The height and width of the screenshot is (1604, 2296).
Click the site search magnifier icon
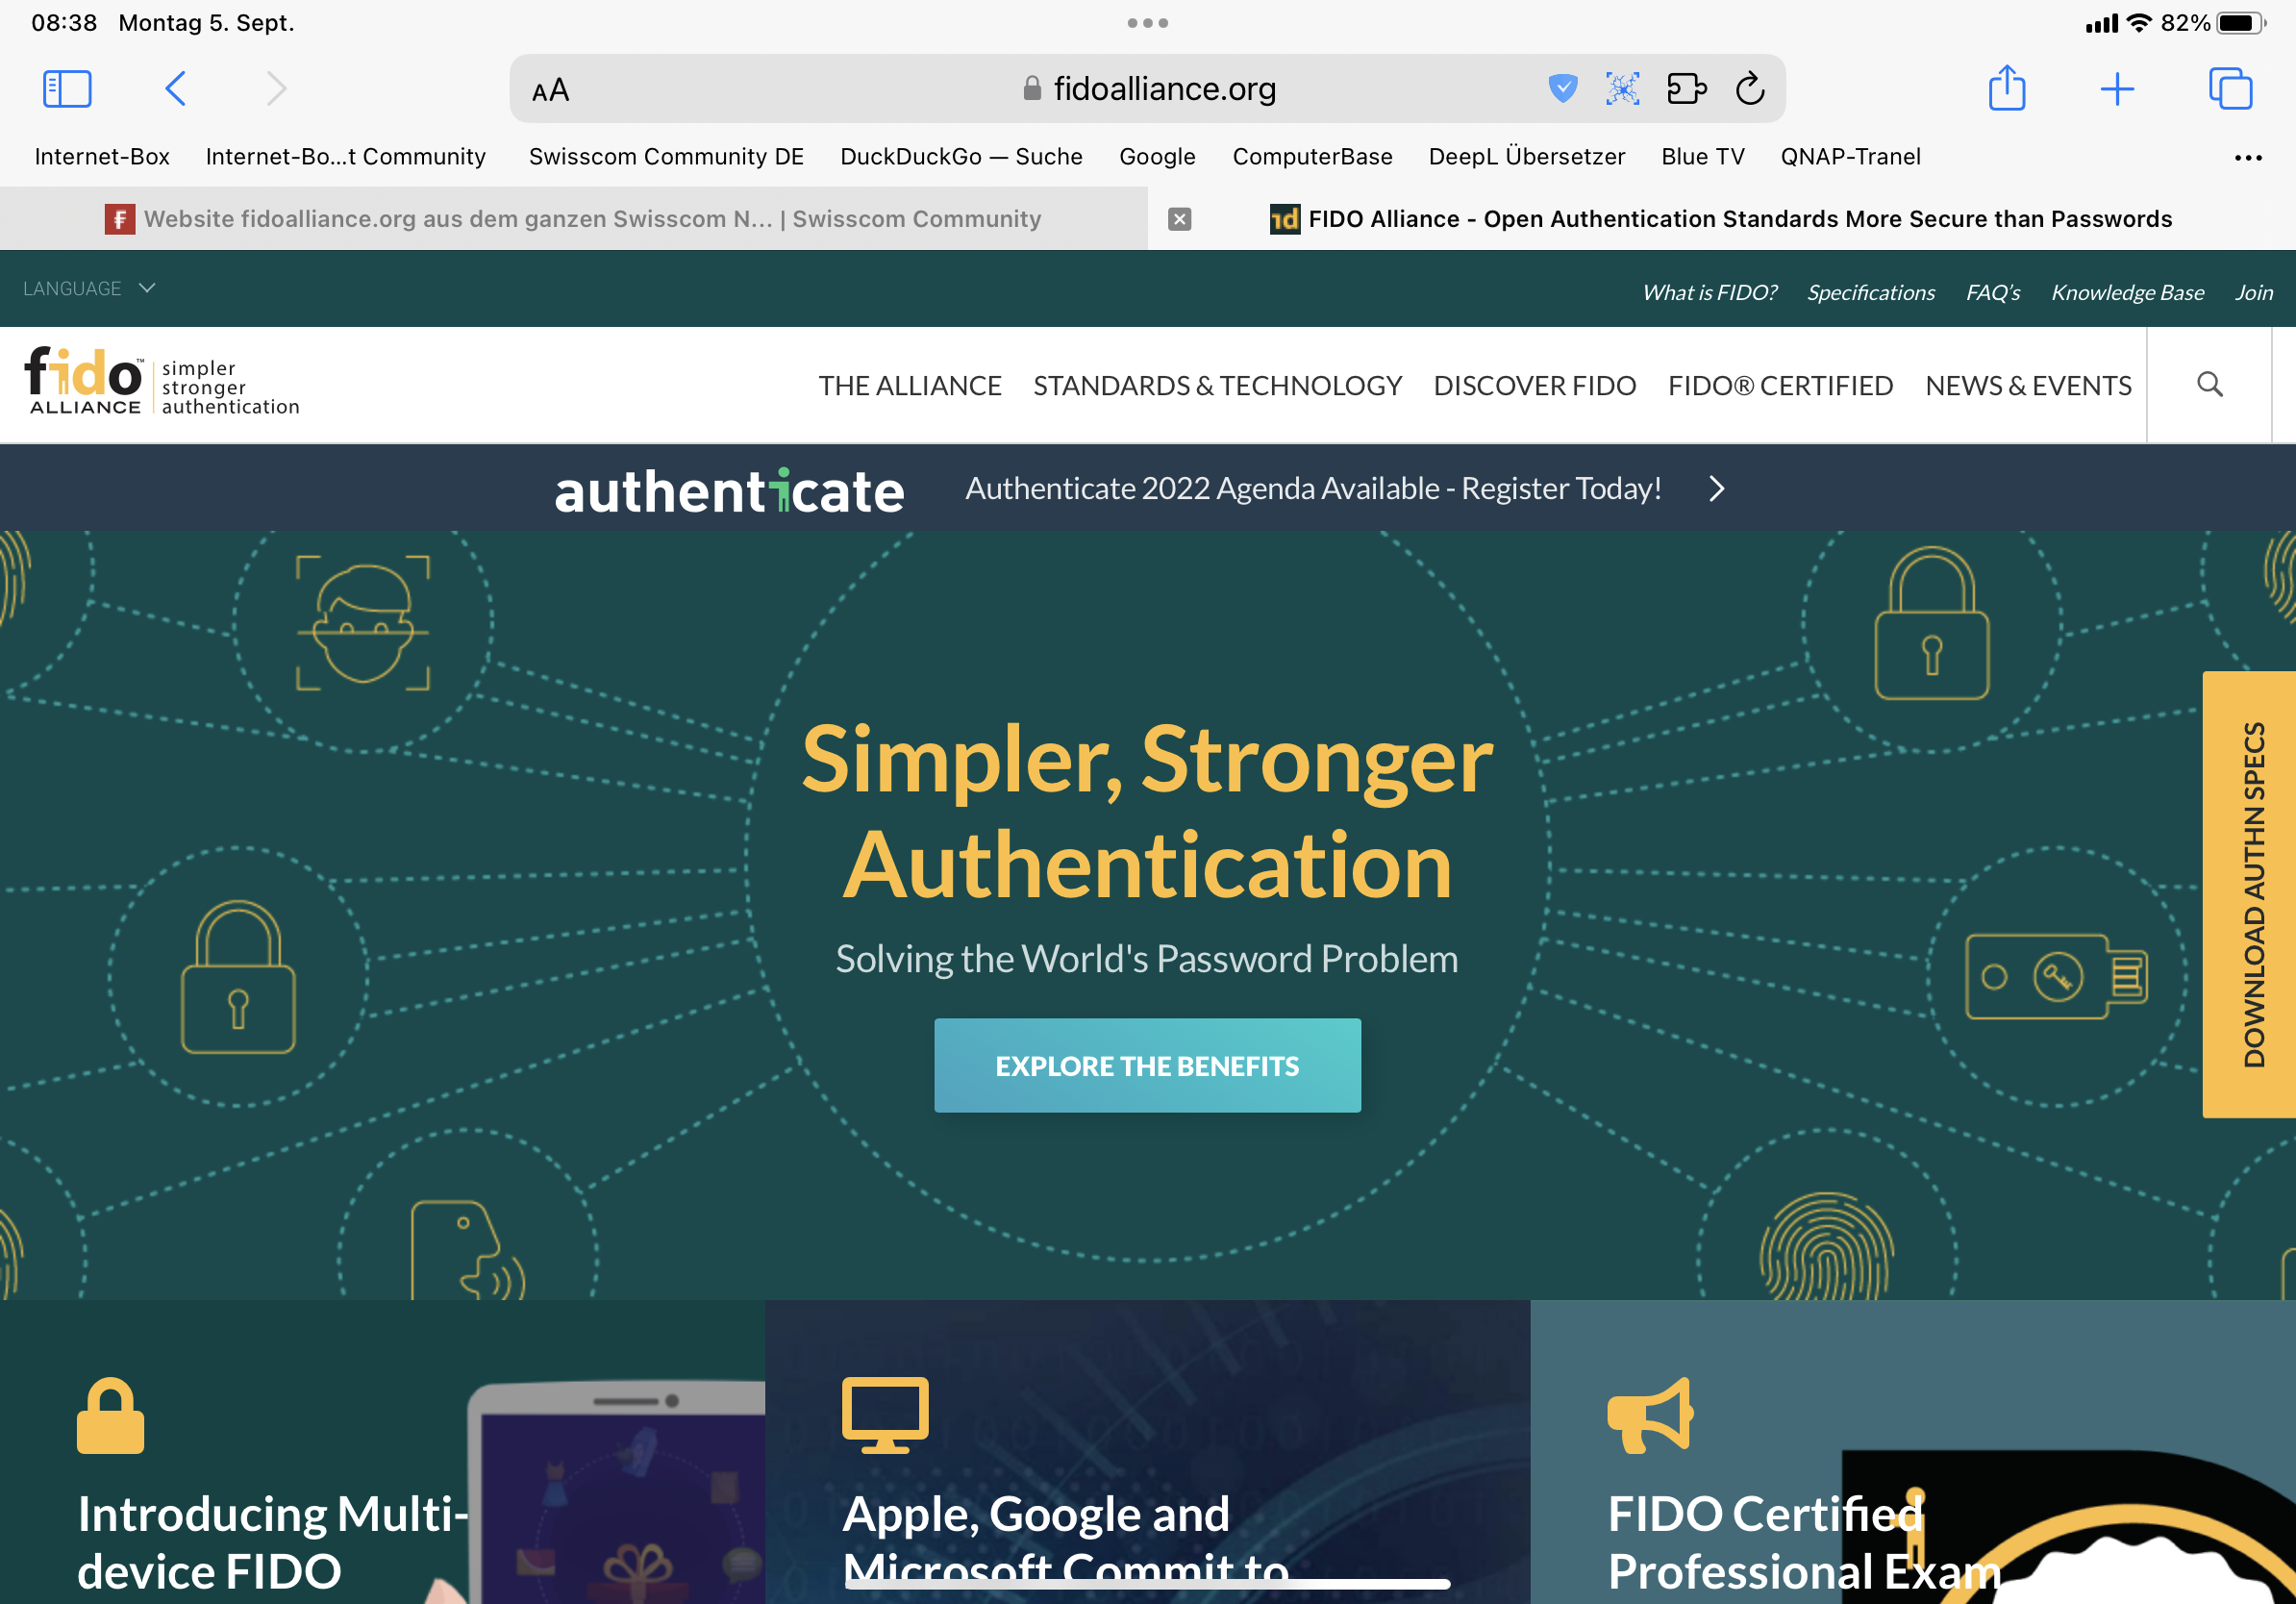pyautogui.click(x=2209, y=385)
